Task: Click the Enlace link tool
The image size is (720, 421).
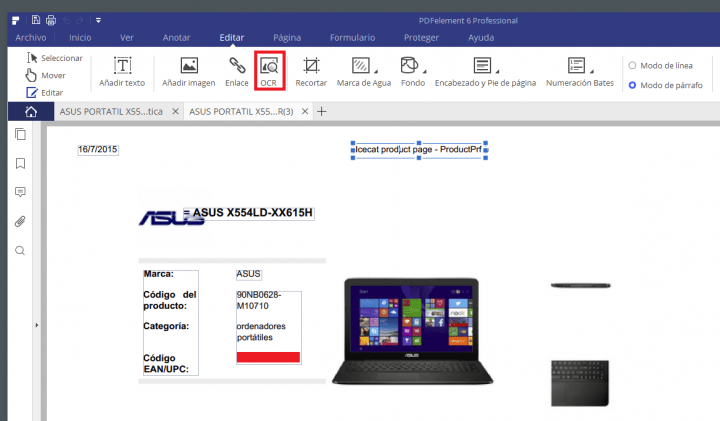Action: pyautogui.click(x=236, y=71)
